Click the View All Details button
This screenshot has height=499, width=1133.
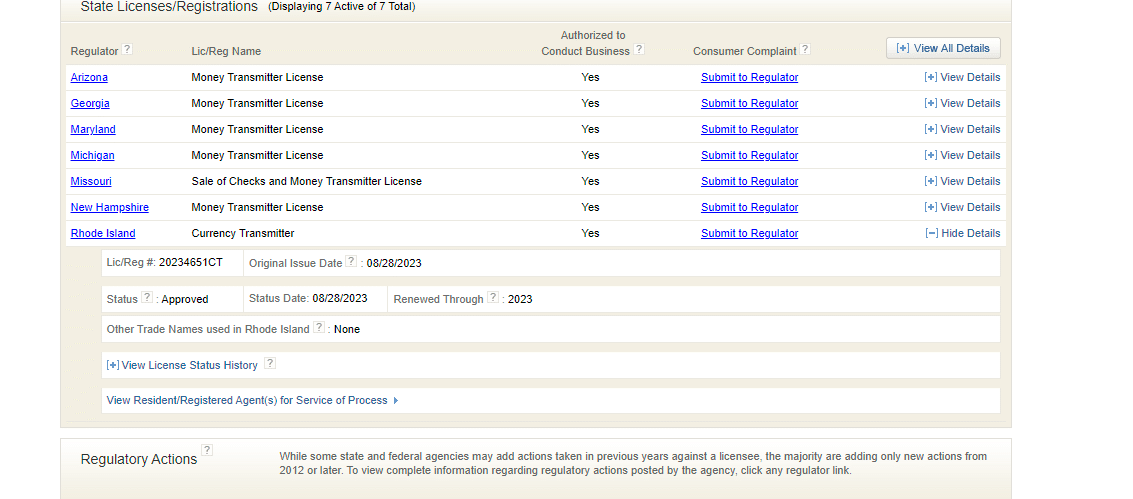coord(943,48)
